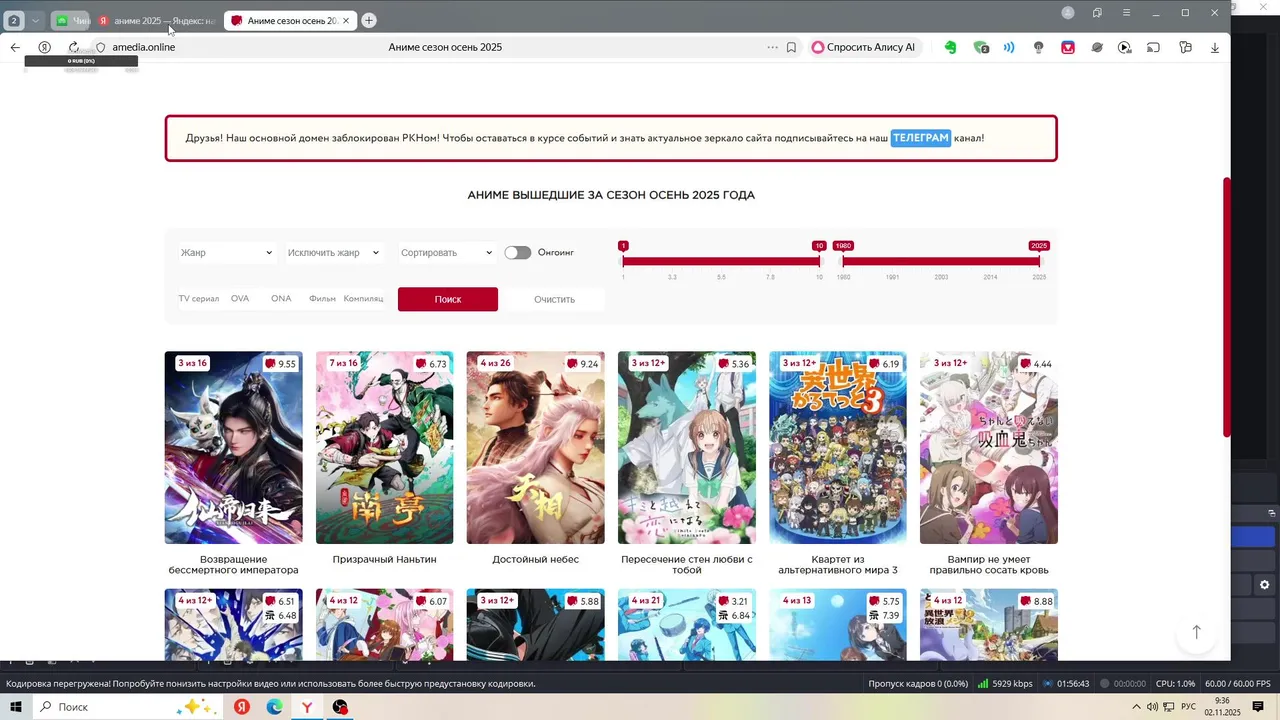Open Yandex home via the Я icon
Image resolution: width=1280 pixels, height=720 pixels.
click(44, 47)
